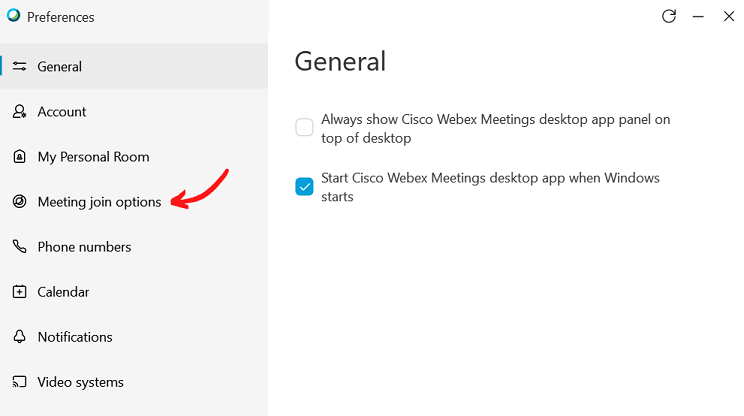Image resolution: width=744 pixels, height=416 pixels.
Task: Open the Account preferences label
Action: (62, 112)
